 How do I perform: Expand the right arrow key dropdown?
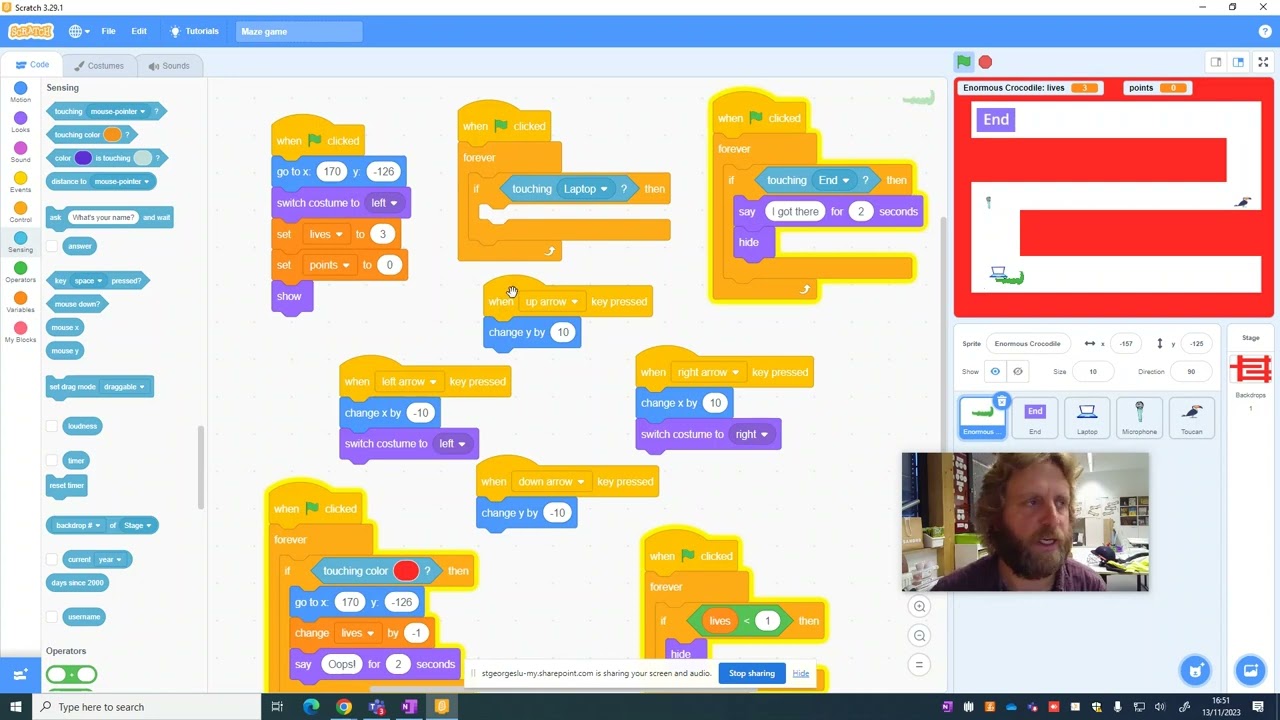click(708, 372)
